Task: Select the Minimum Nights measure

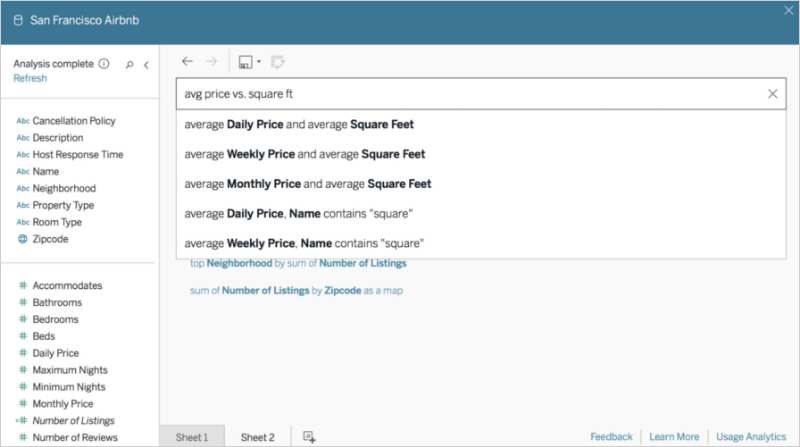Action: click(x=69, y=387)
